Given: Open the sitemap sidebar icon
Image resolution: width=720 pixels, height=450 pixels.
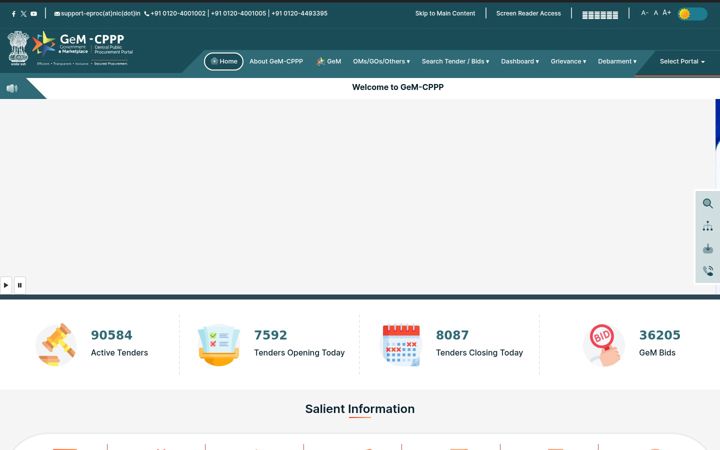Looking at the screenshot, I should pyautogui.click(x=708, y=226).
